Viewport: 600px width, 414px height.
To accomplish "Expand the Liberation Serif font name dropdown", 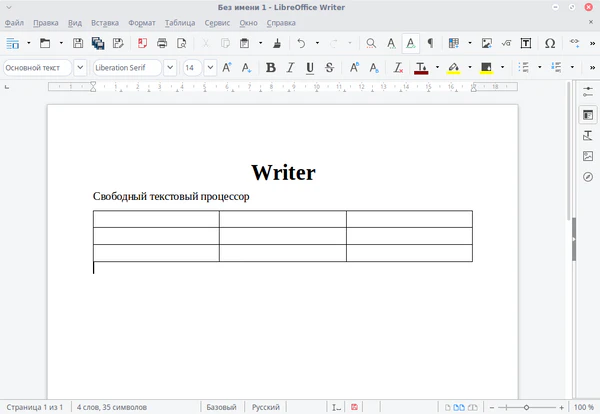I will pyautogui.click(x=169, y=68).
